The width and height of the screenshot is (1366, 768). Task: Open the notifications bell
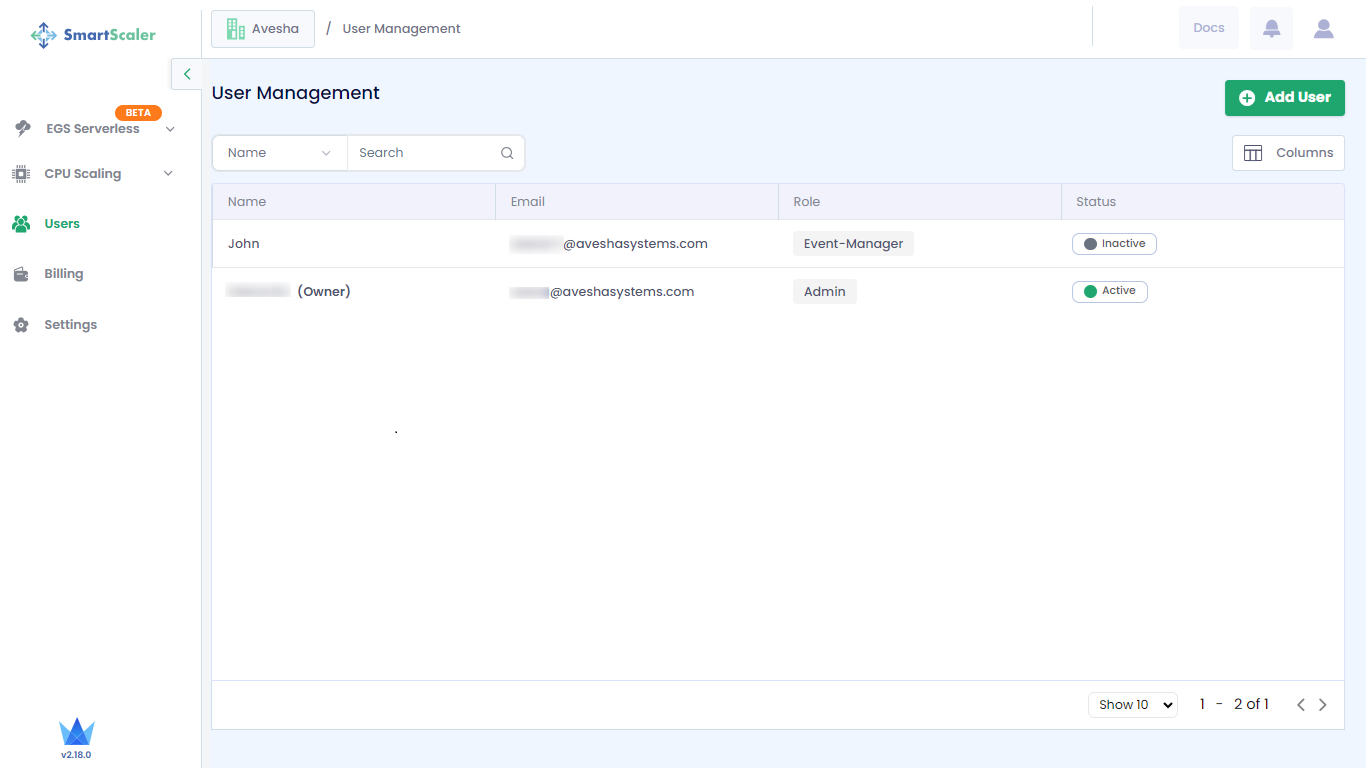1271,28
